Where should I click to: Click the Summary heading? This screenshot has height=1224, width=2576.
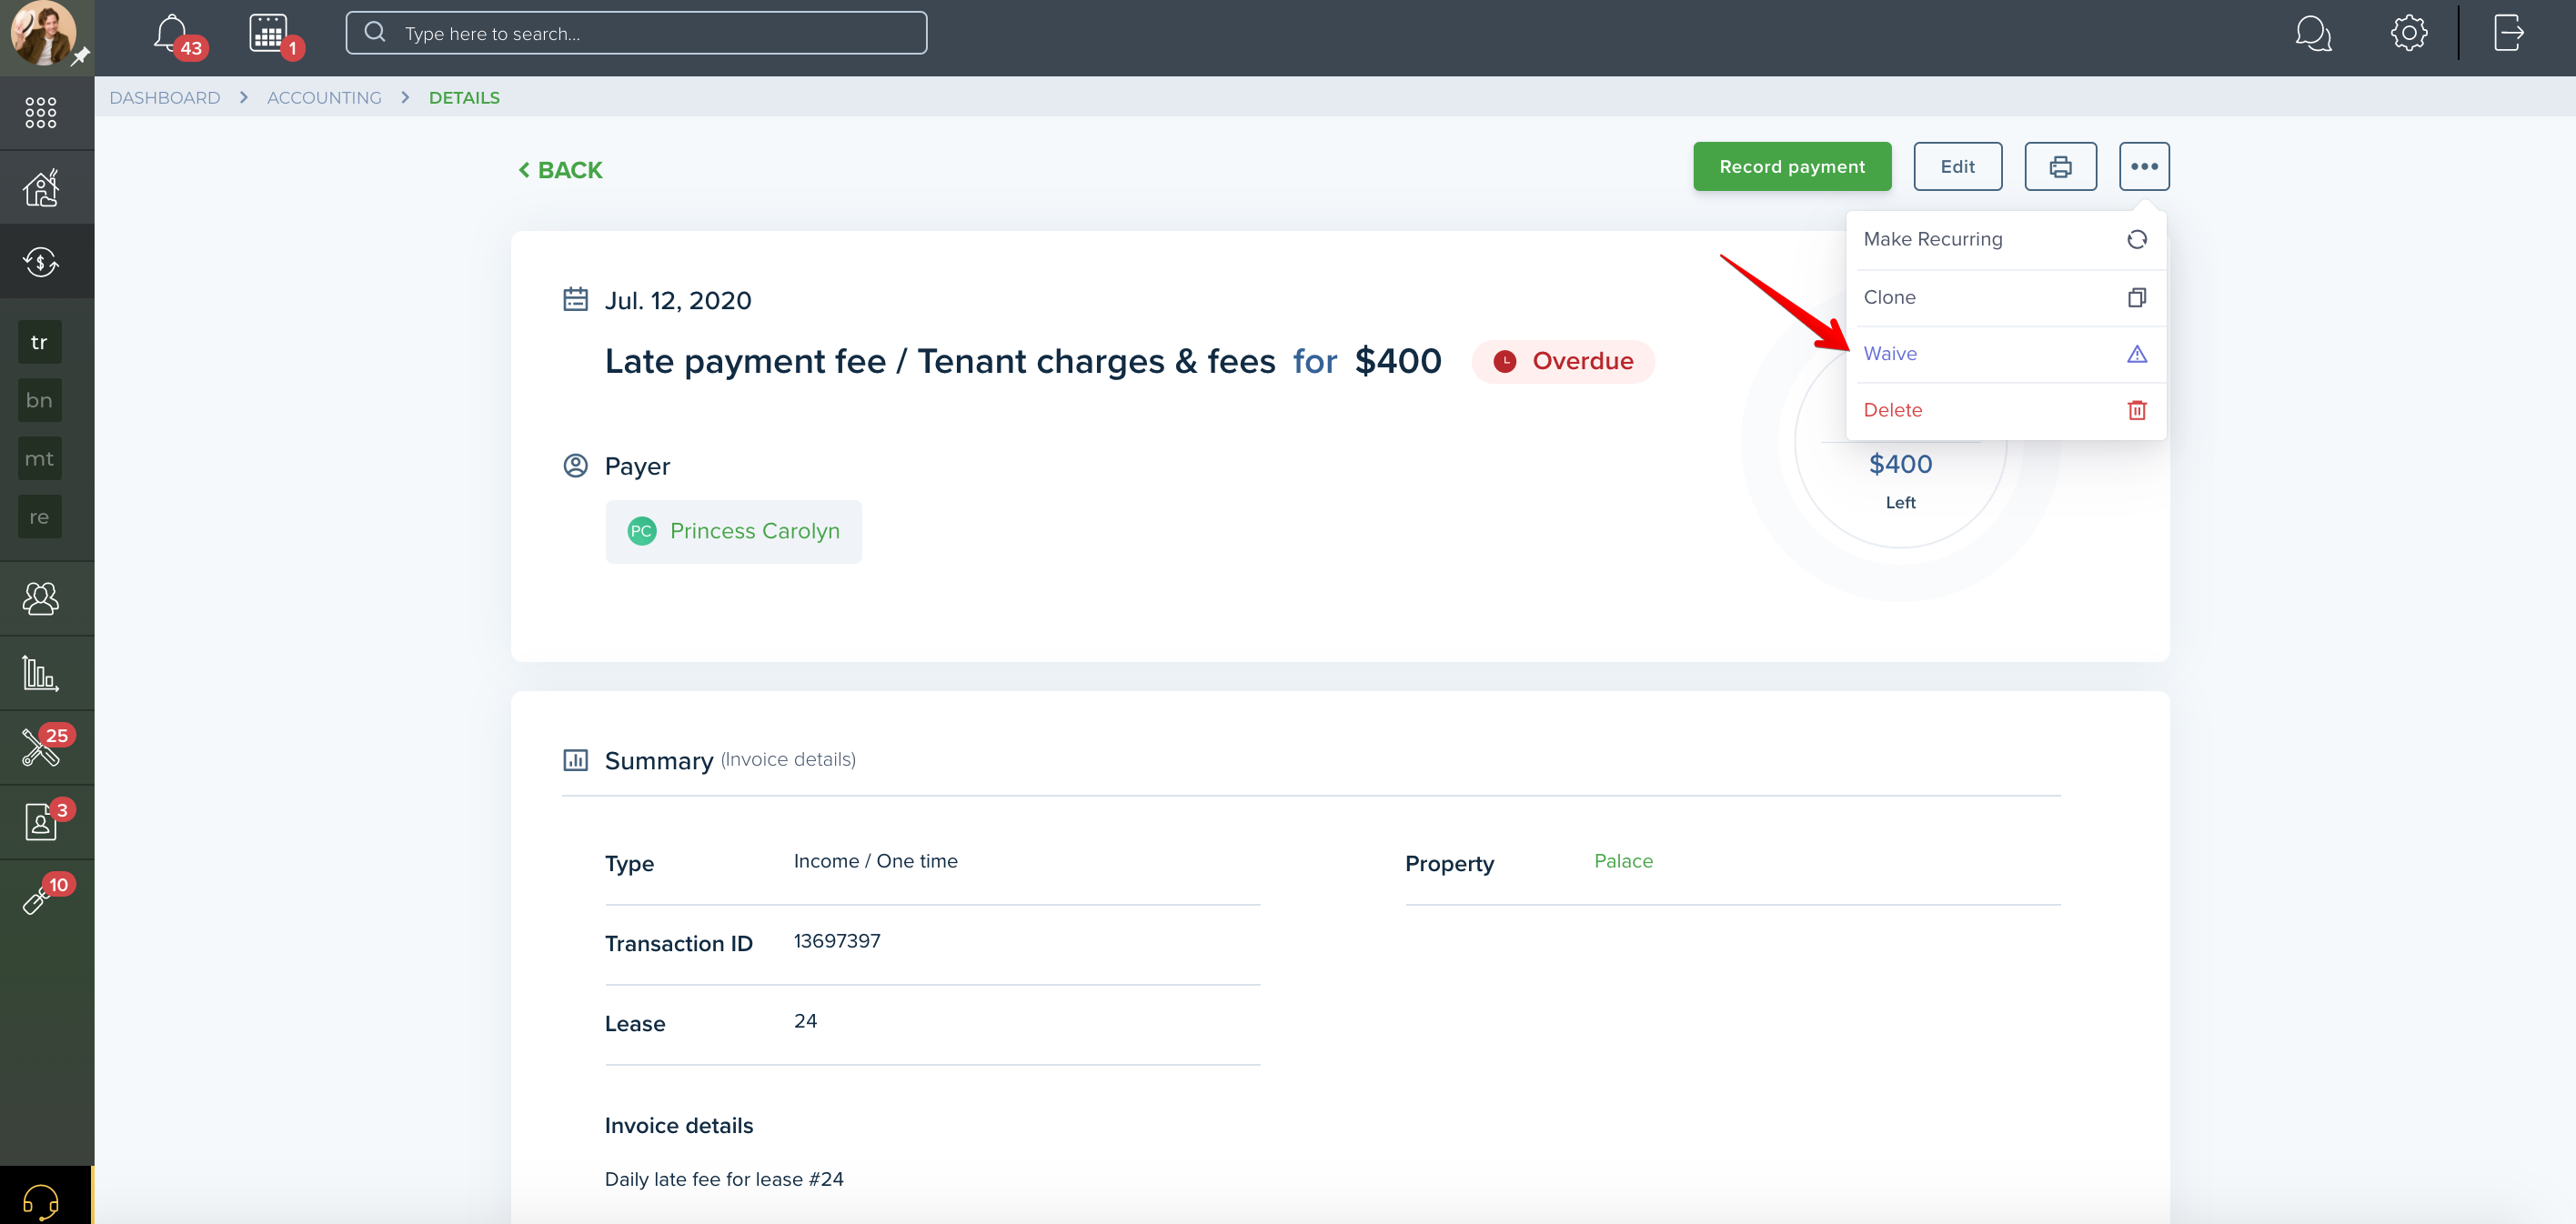(x=659, y=760)
